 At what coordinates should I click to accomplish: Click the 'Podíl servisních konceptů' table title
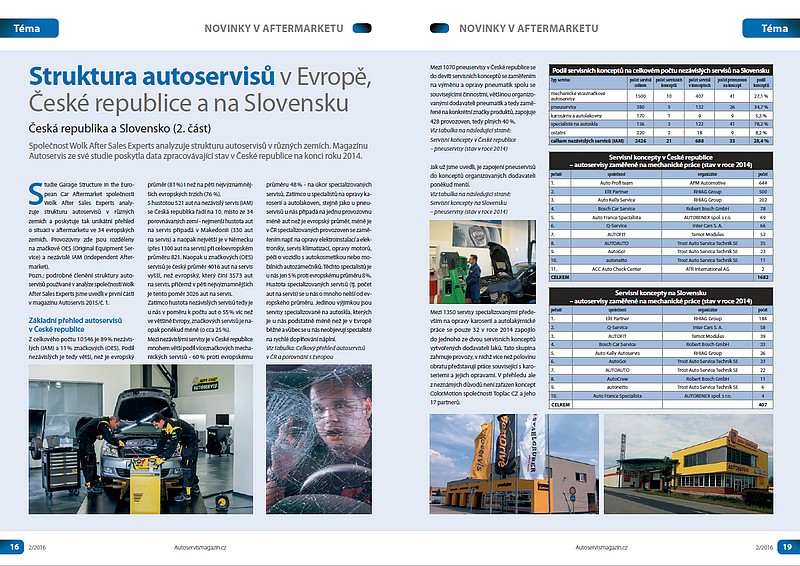point(661,70)
